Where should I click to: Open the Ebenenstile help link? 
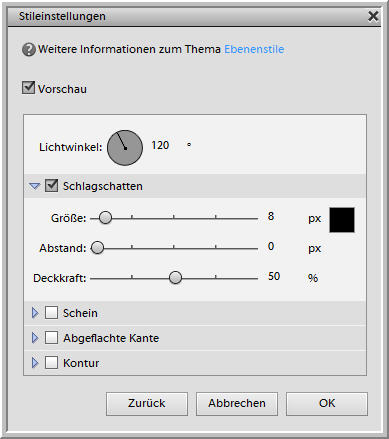coord(254,49)
